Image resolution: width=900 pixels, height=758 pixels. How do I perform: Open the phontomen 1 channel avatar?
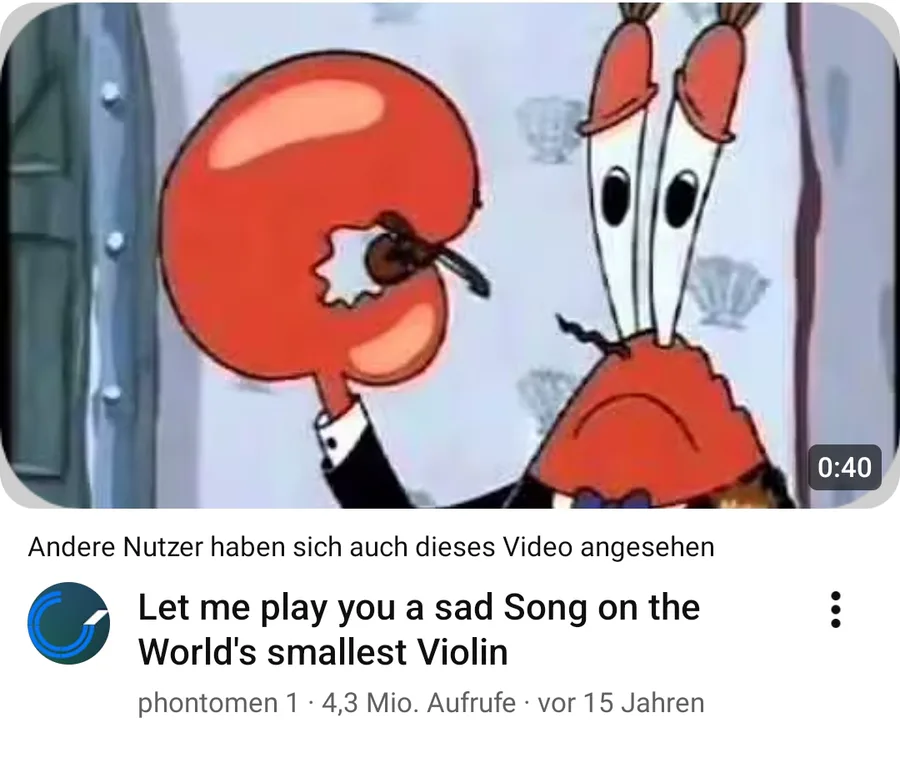coord(68,623)
